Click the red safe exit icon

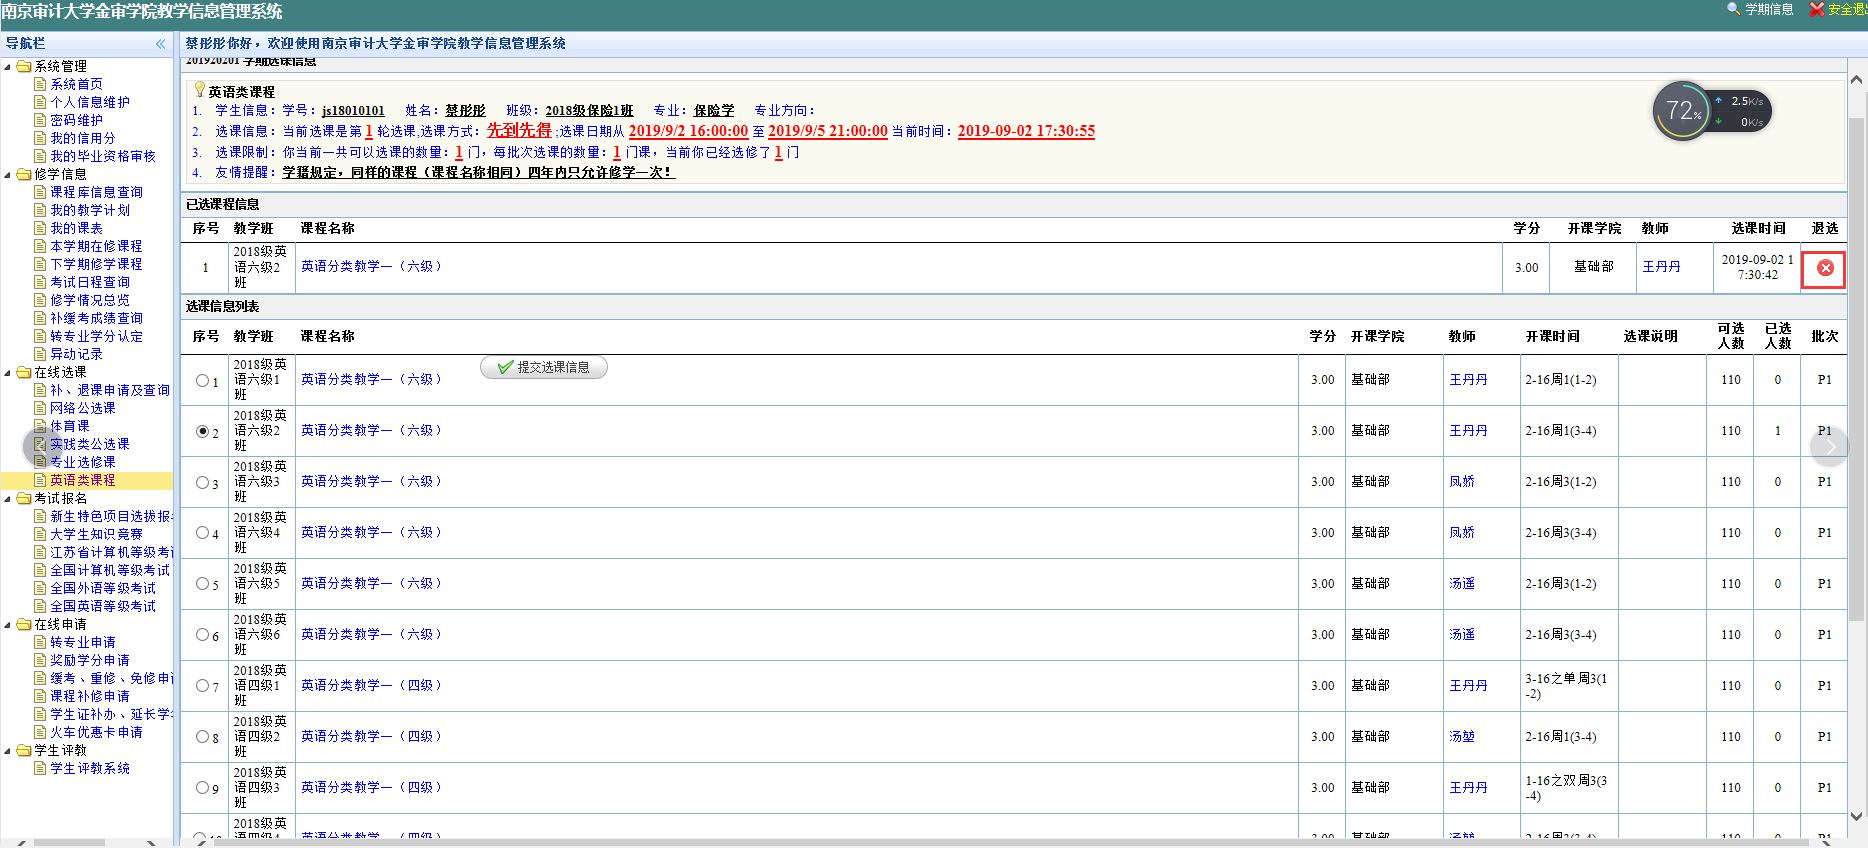(1817, 9)
